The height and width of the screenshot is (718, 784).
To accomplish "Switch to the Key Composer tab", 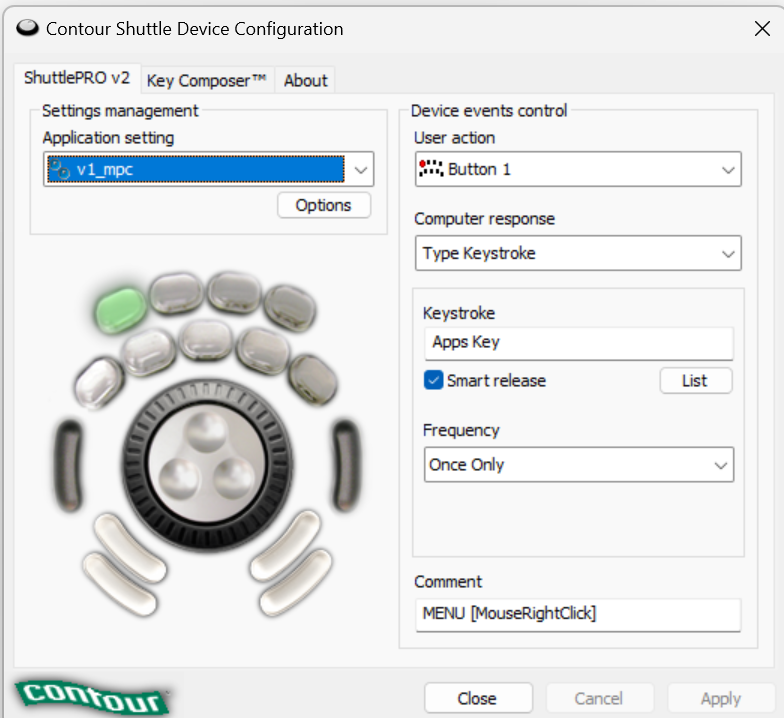I will [207, 80].
